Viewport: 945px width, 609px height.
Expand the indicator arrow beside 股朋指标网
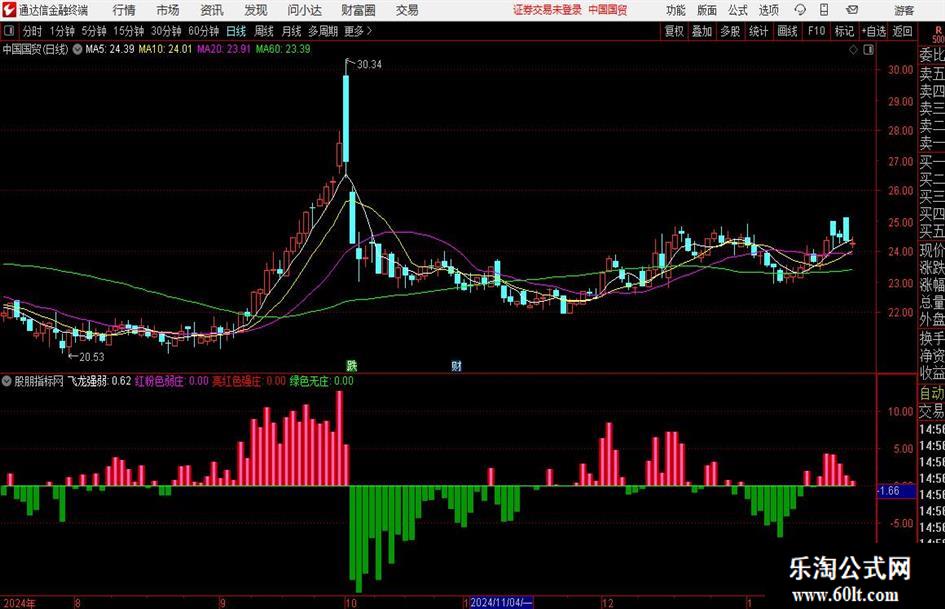(x=7, y=381)
